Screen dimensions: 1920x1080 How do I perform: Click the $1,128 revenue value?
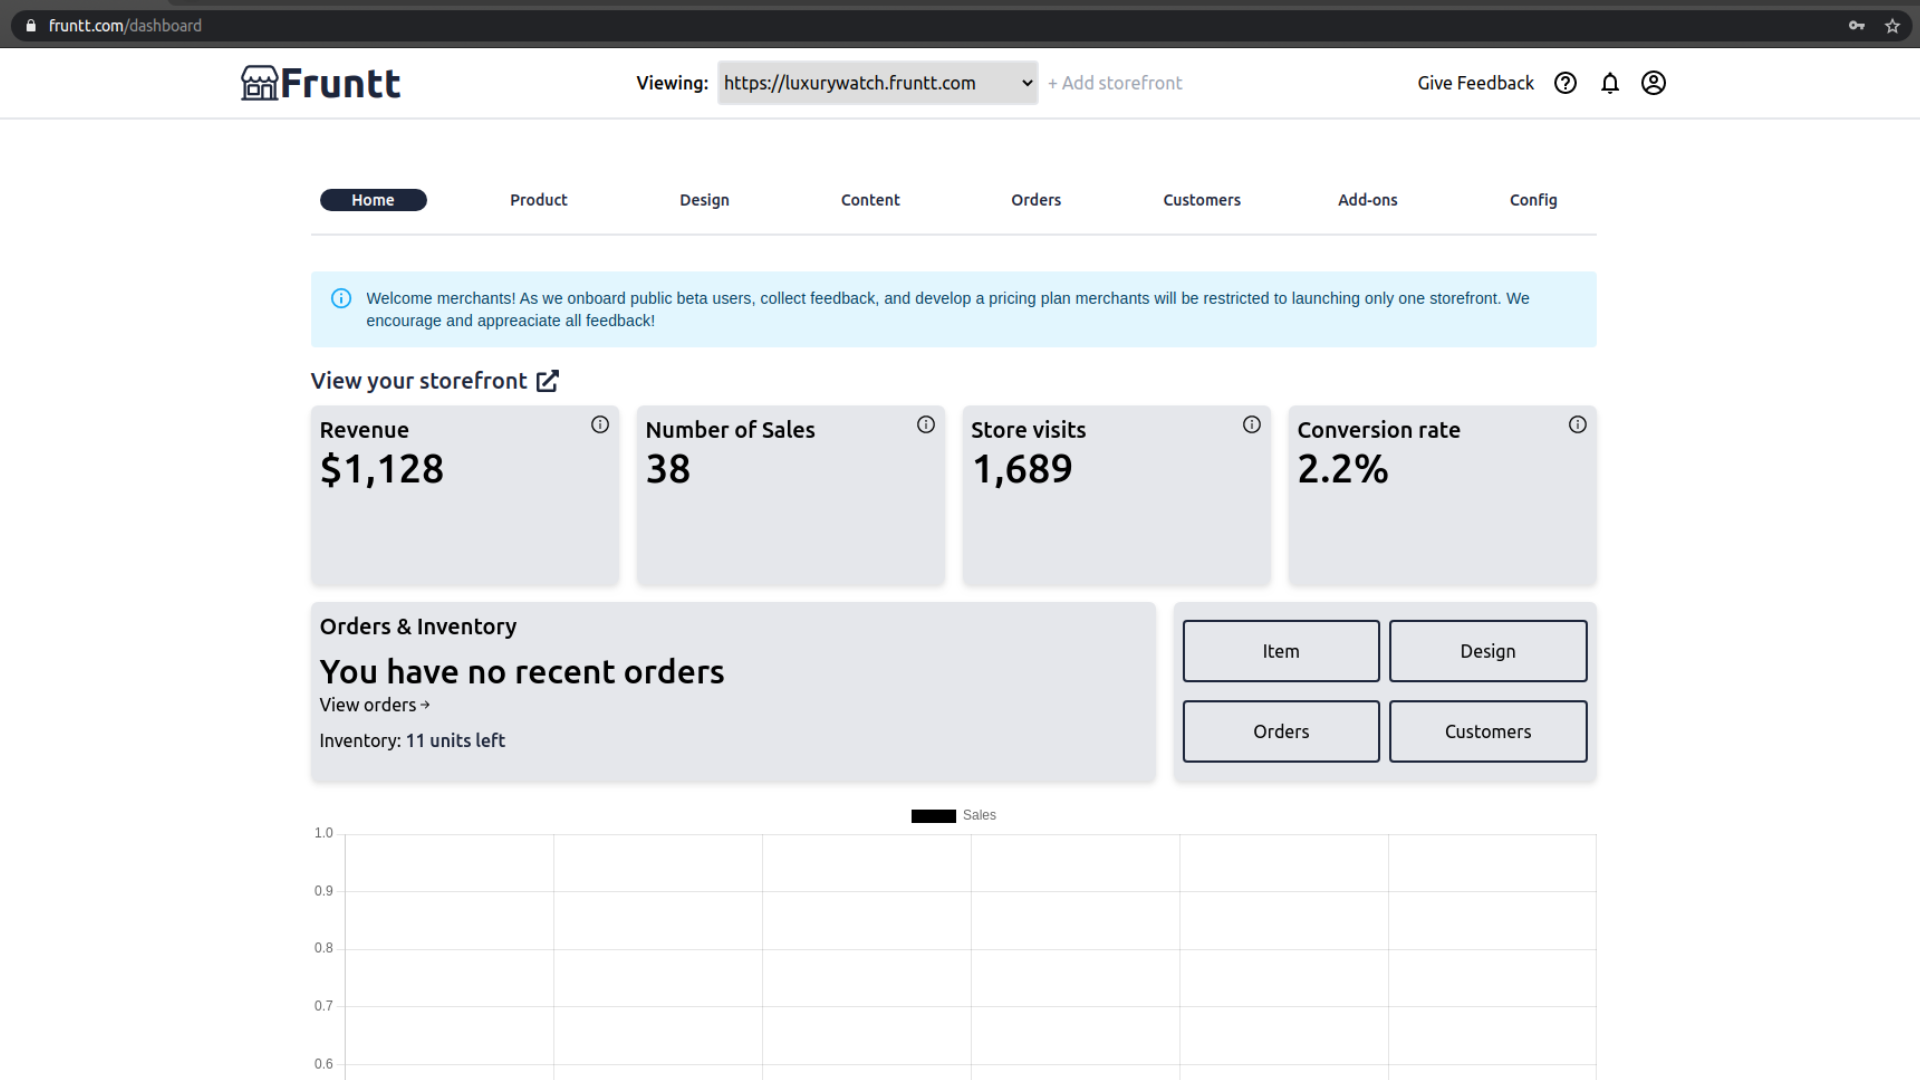click(382, 469)
